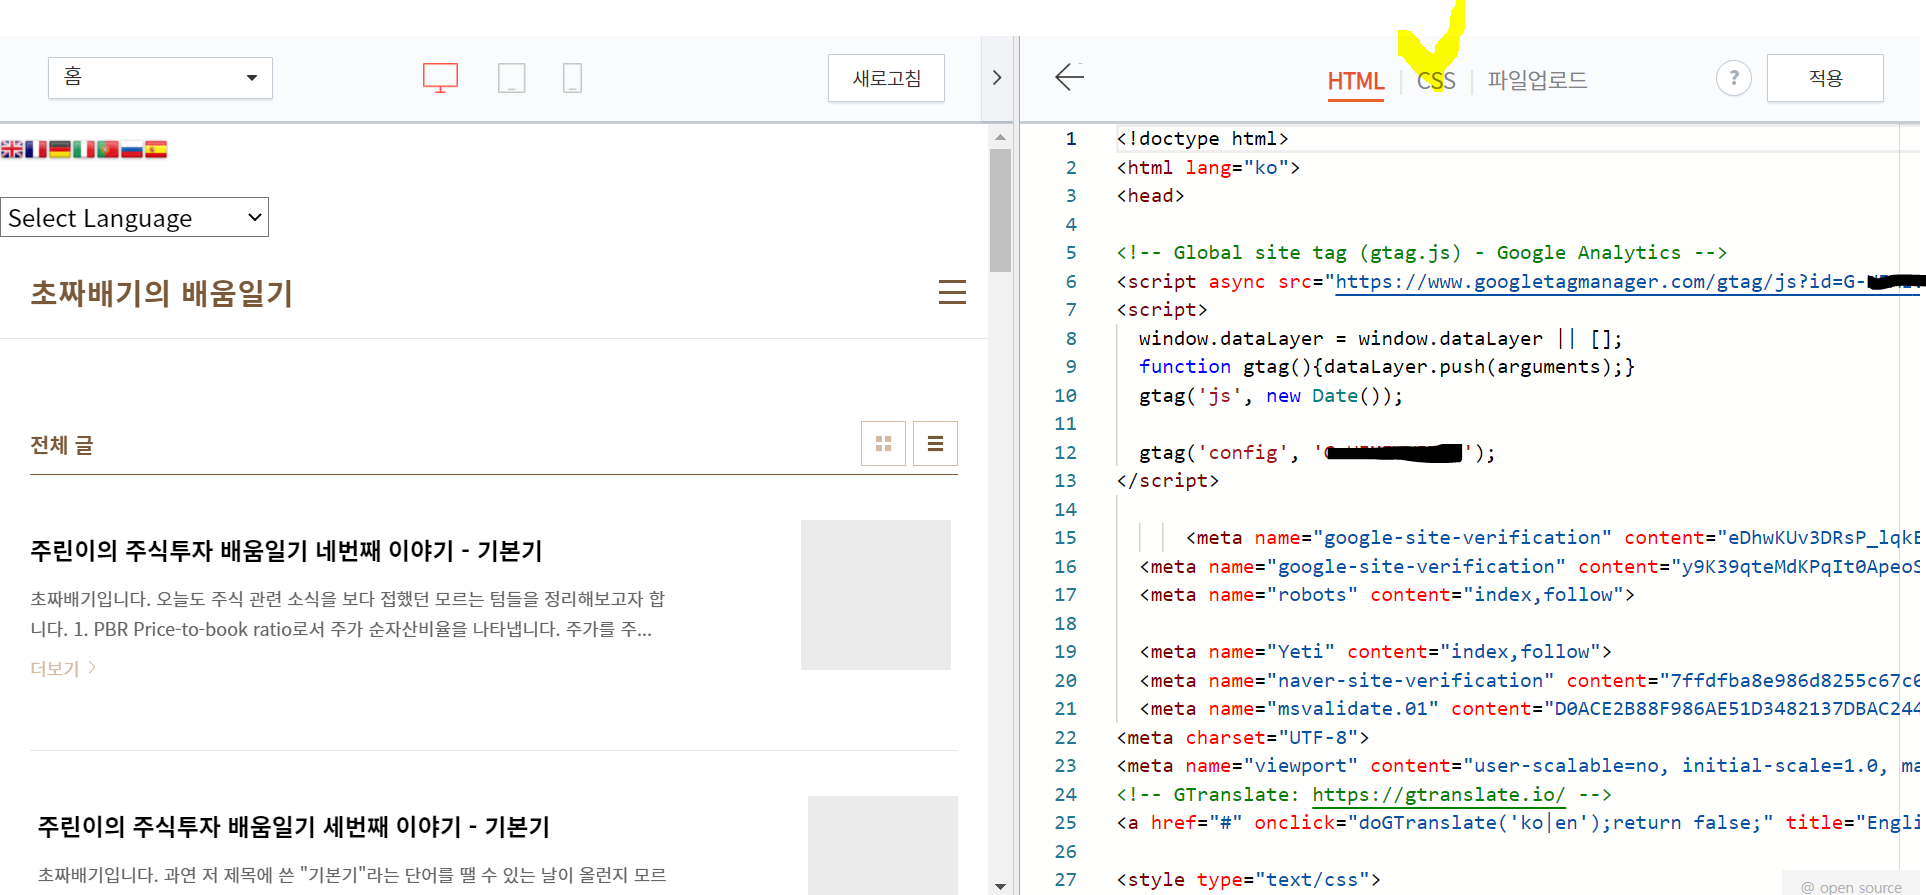Switch to mobile phone preview icon
Viewport: 1926px width, 895px height.
572,78
